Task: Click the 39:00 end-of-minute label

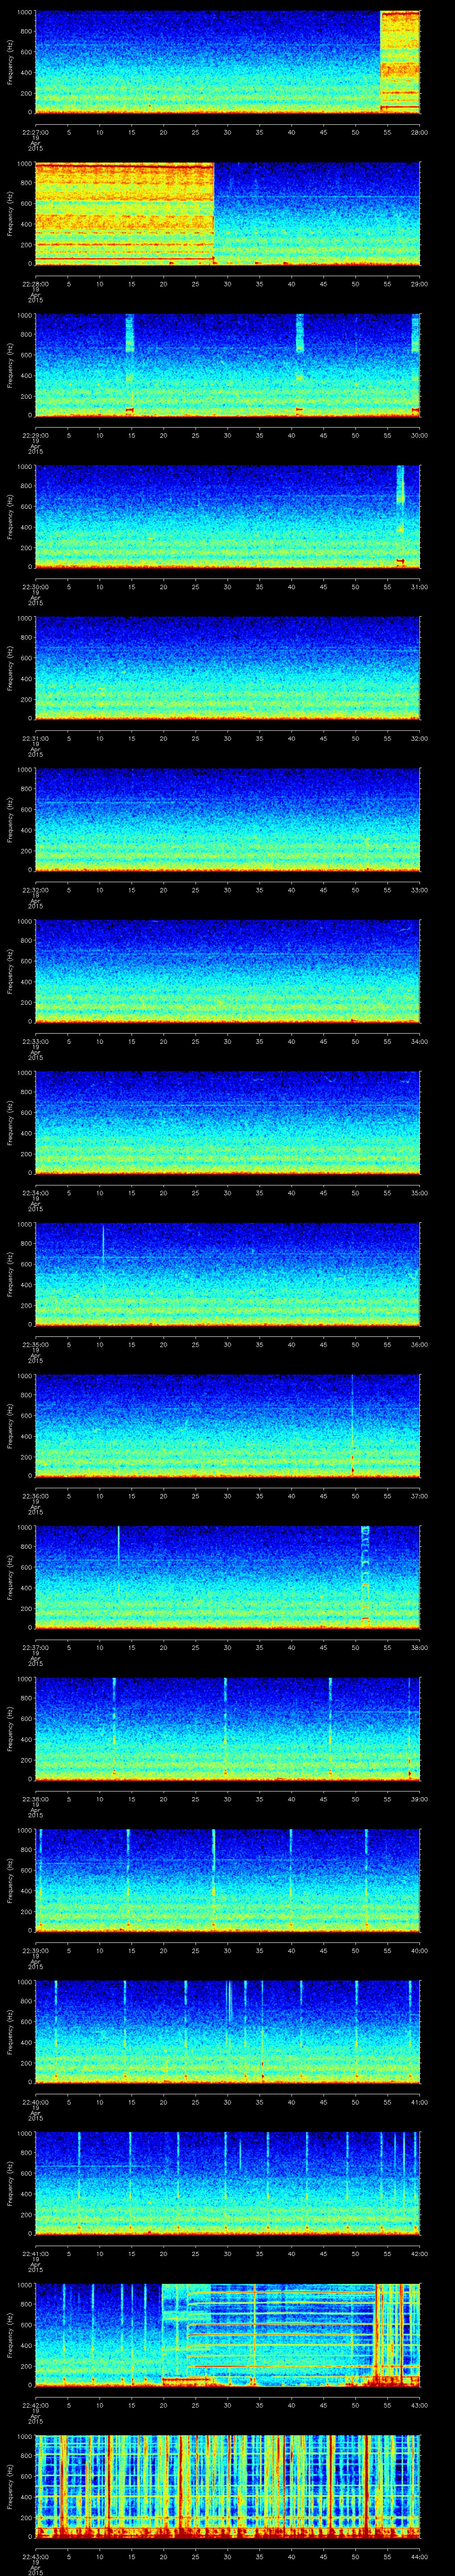Action: point(419,1798)
